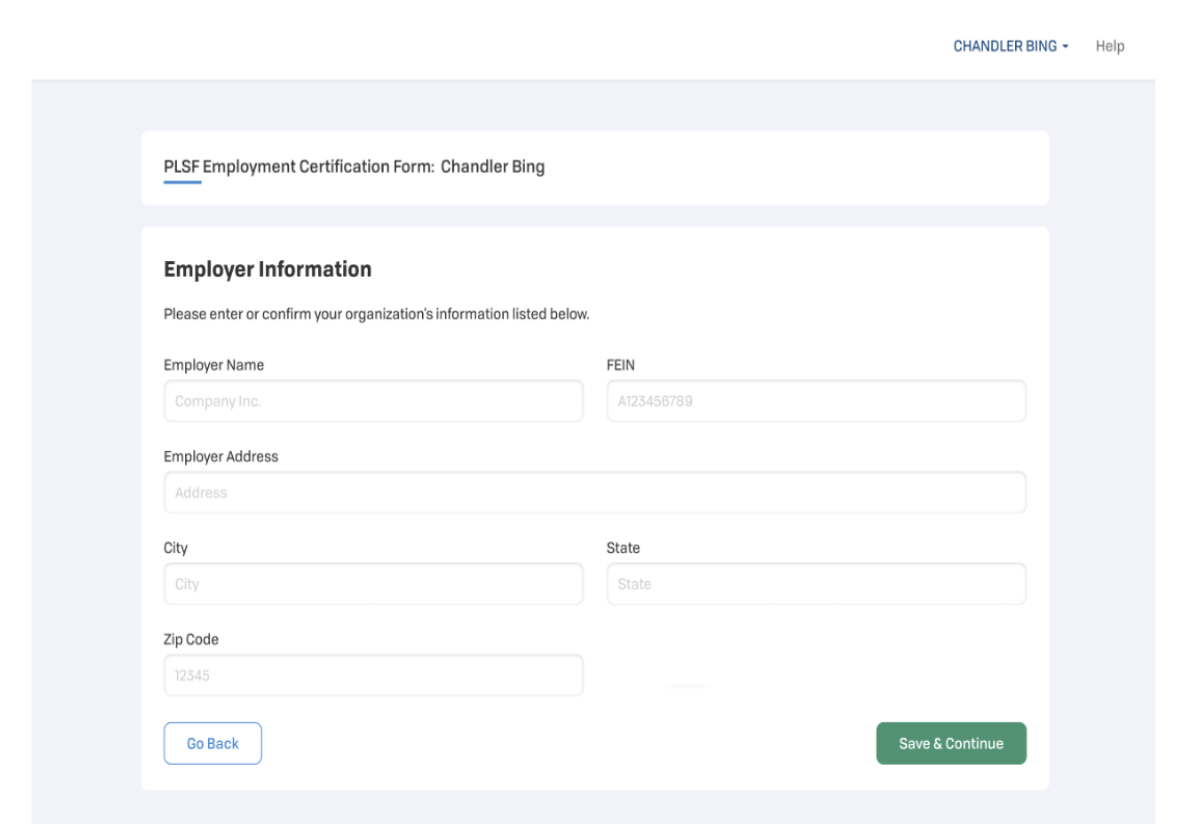1180x836 pixels.
Task: Click the FEIN field label
Action: [621, 365]
